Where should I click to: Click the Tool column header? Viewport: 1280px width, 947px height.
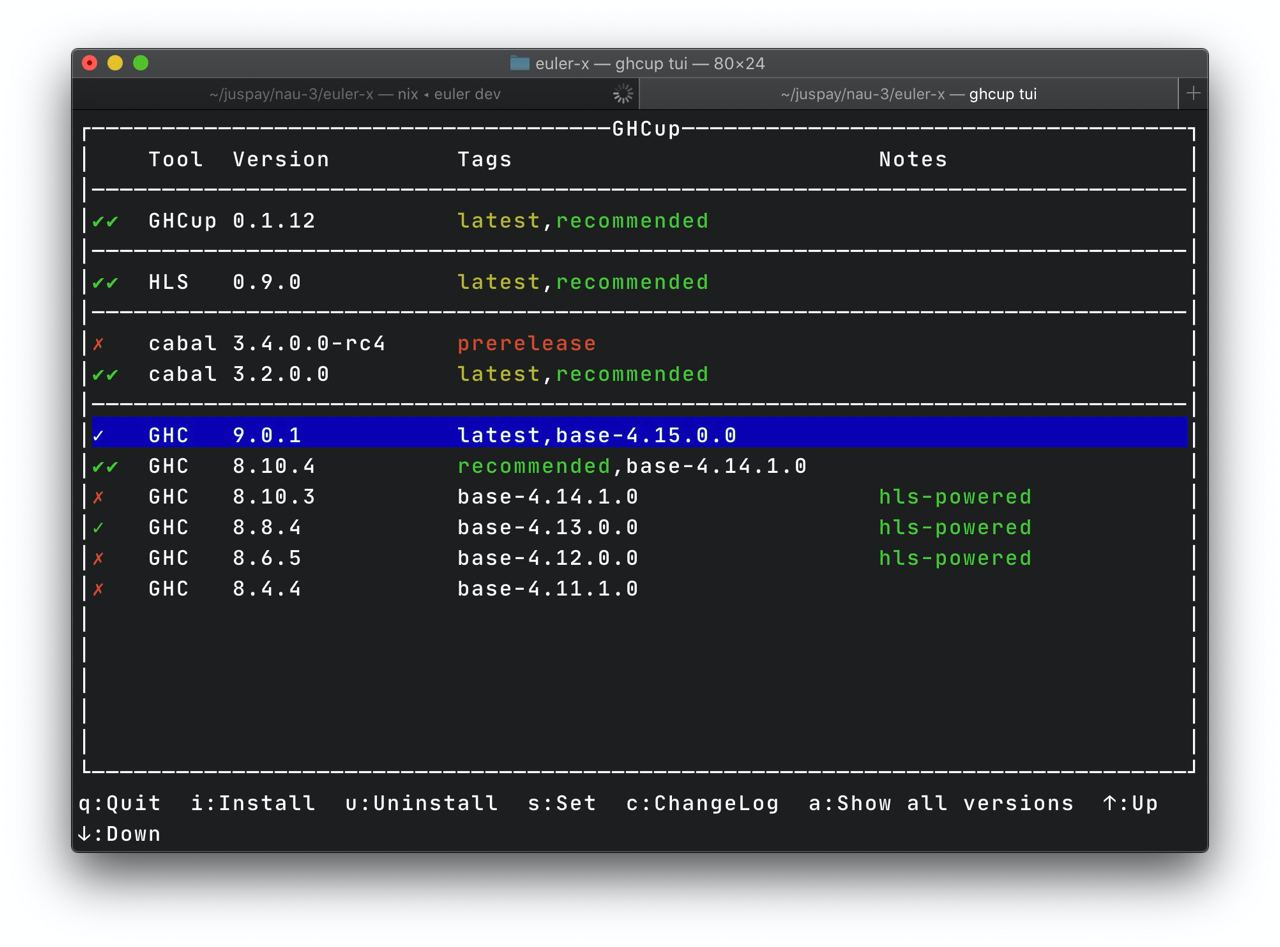click(x=176, y=160)
